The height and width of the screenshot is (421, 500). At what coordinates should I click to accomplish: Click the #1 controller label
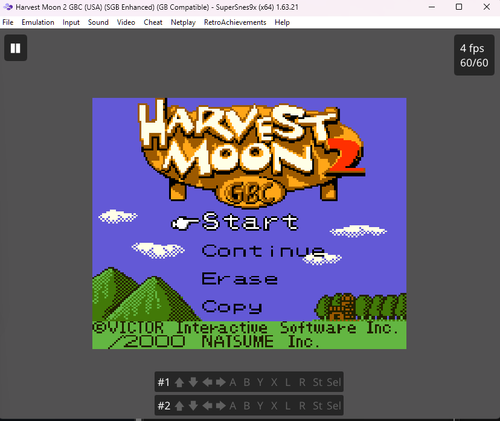coord(164,382)
